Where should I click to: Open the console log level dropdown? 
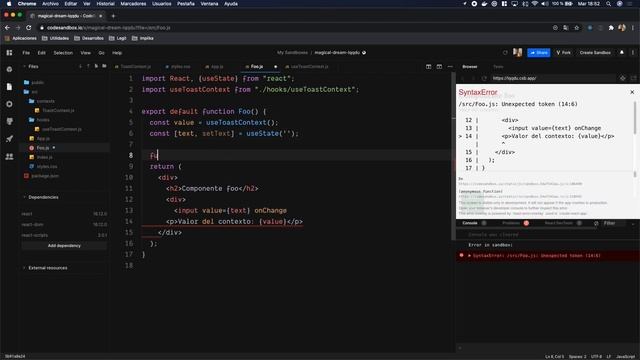click(x=633, y=223)
